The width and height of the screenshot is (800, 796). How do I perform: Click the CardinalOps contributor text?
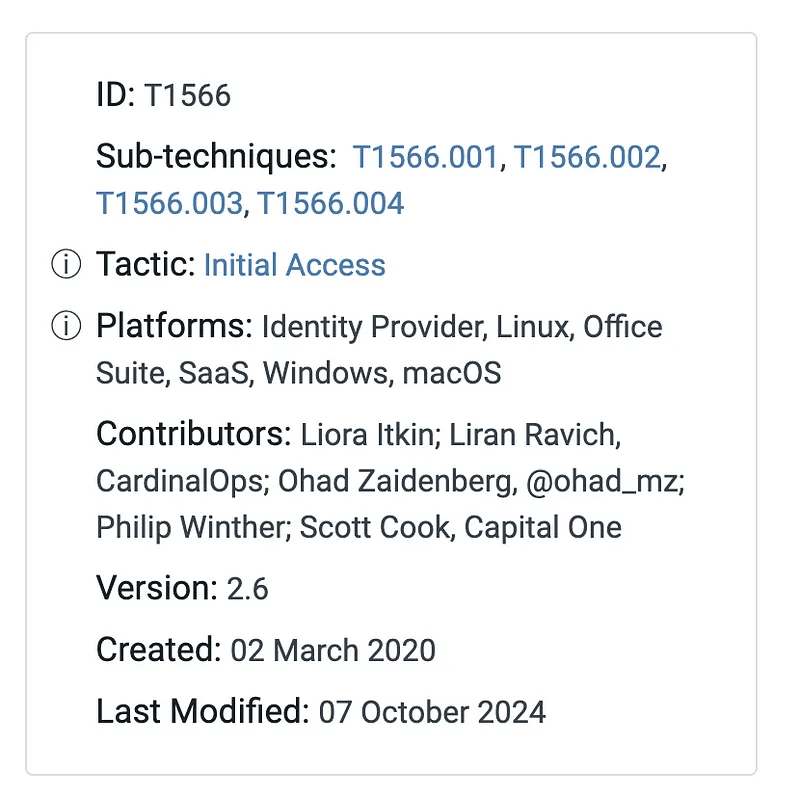tap(180, 481)
